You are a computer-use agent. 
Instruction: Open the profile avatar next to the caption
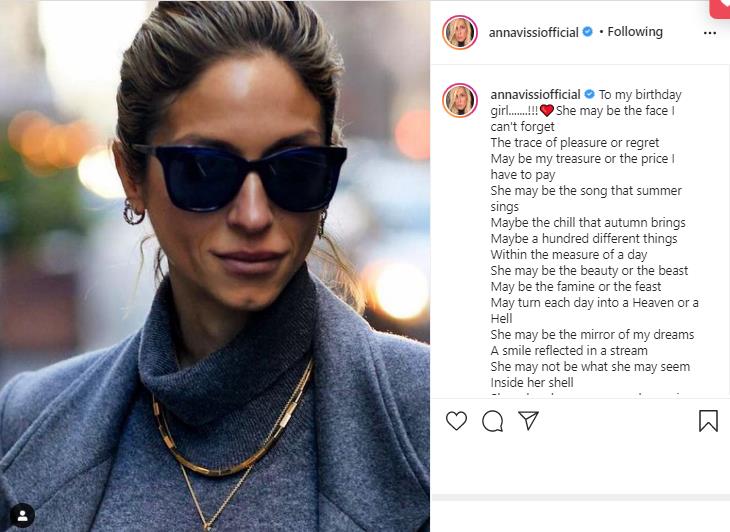460,101
